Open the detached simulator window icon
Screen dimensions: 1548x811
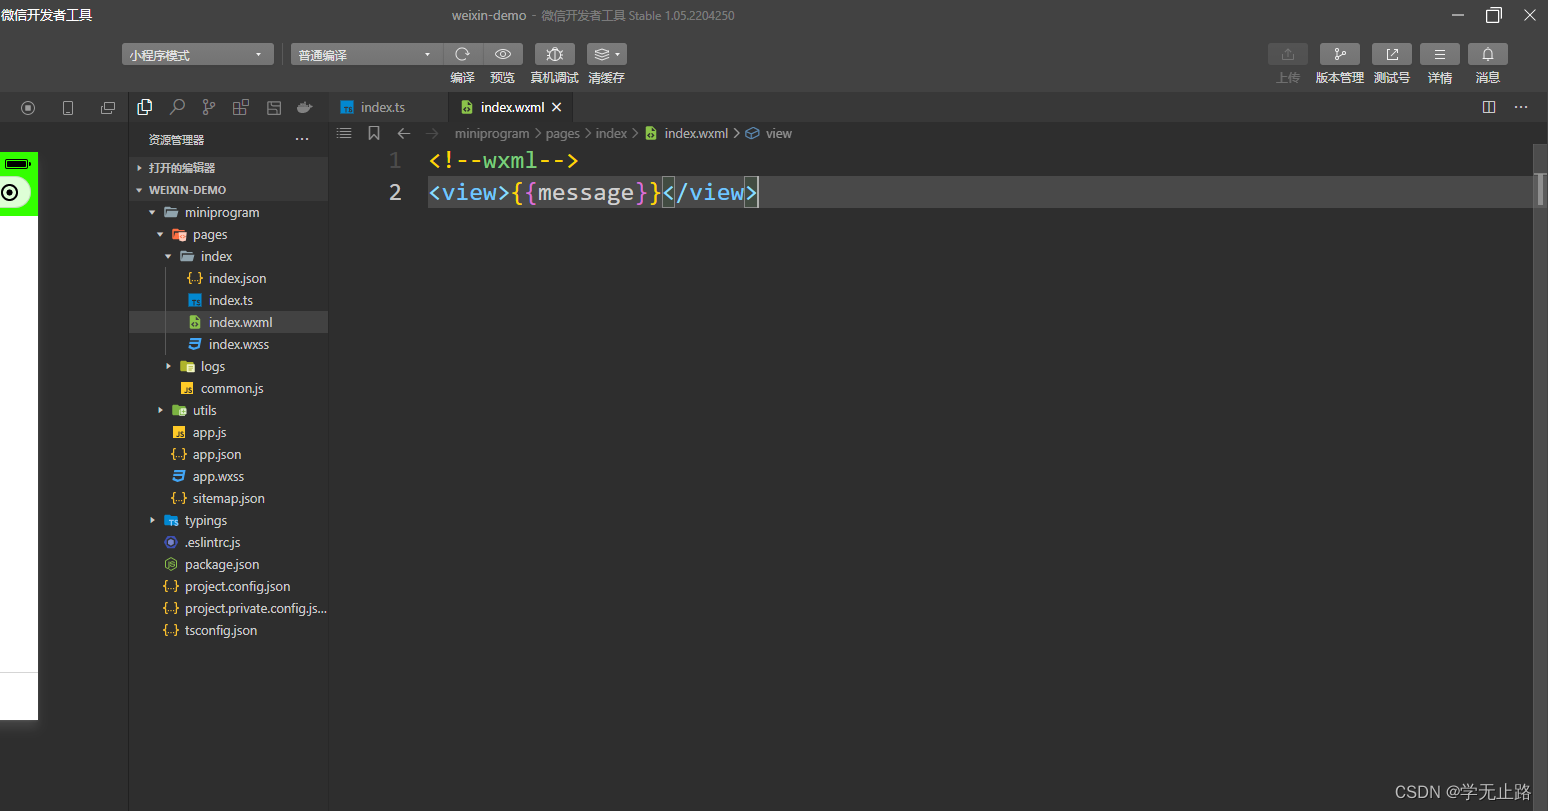click(108, 108)
